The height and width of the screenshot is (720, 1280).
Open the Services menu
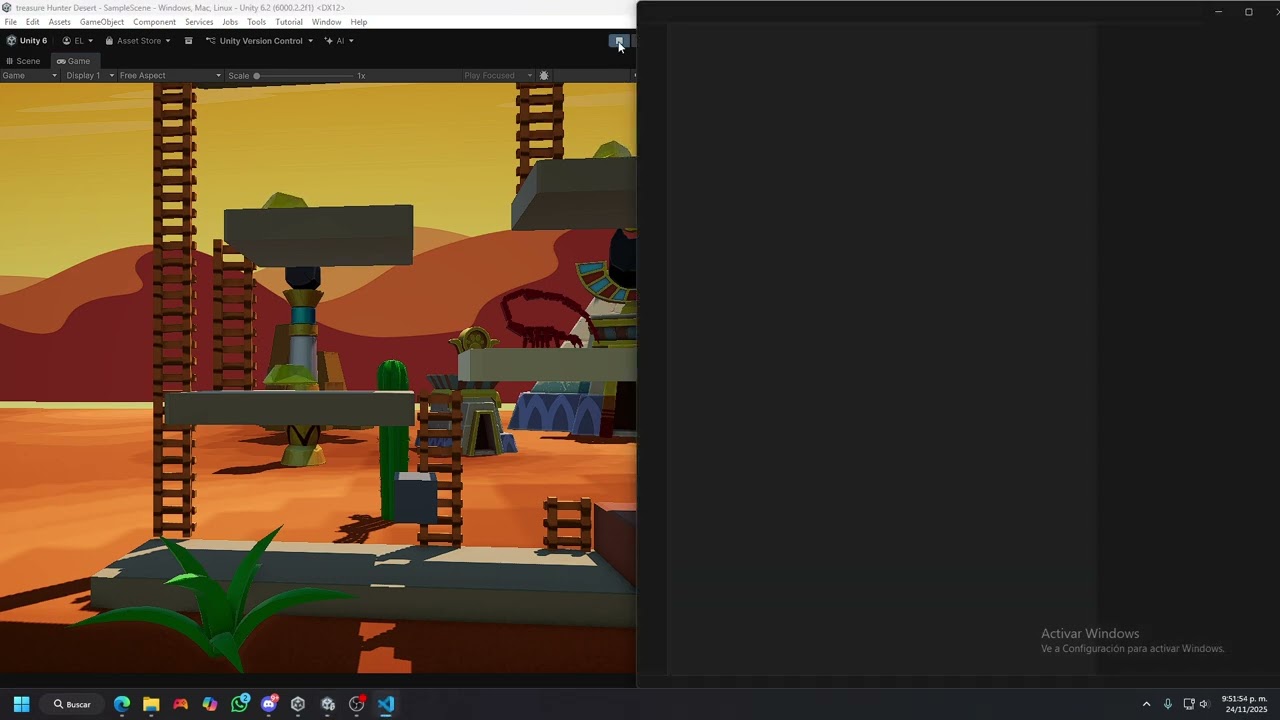click(x=199, y=22)
